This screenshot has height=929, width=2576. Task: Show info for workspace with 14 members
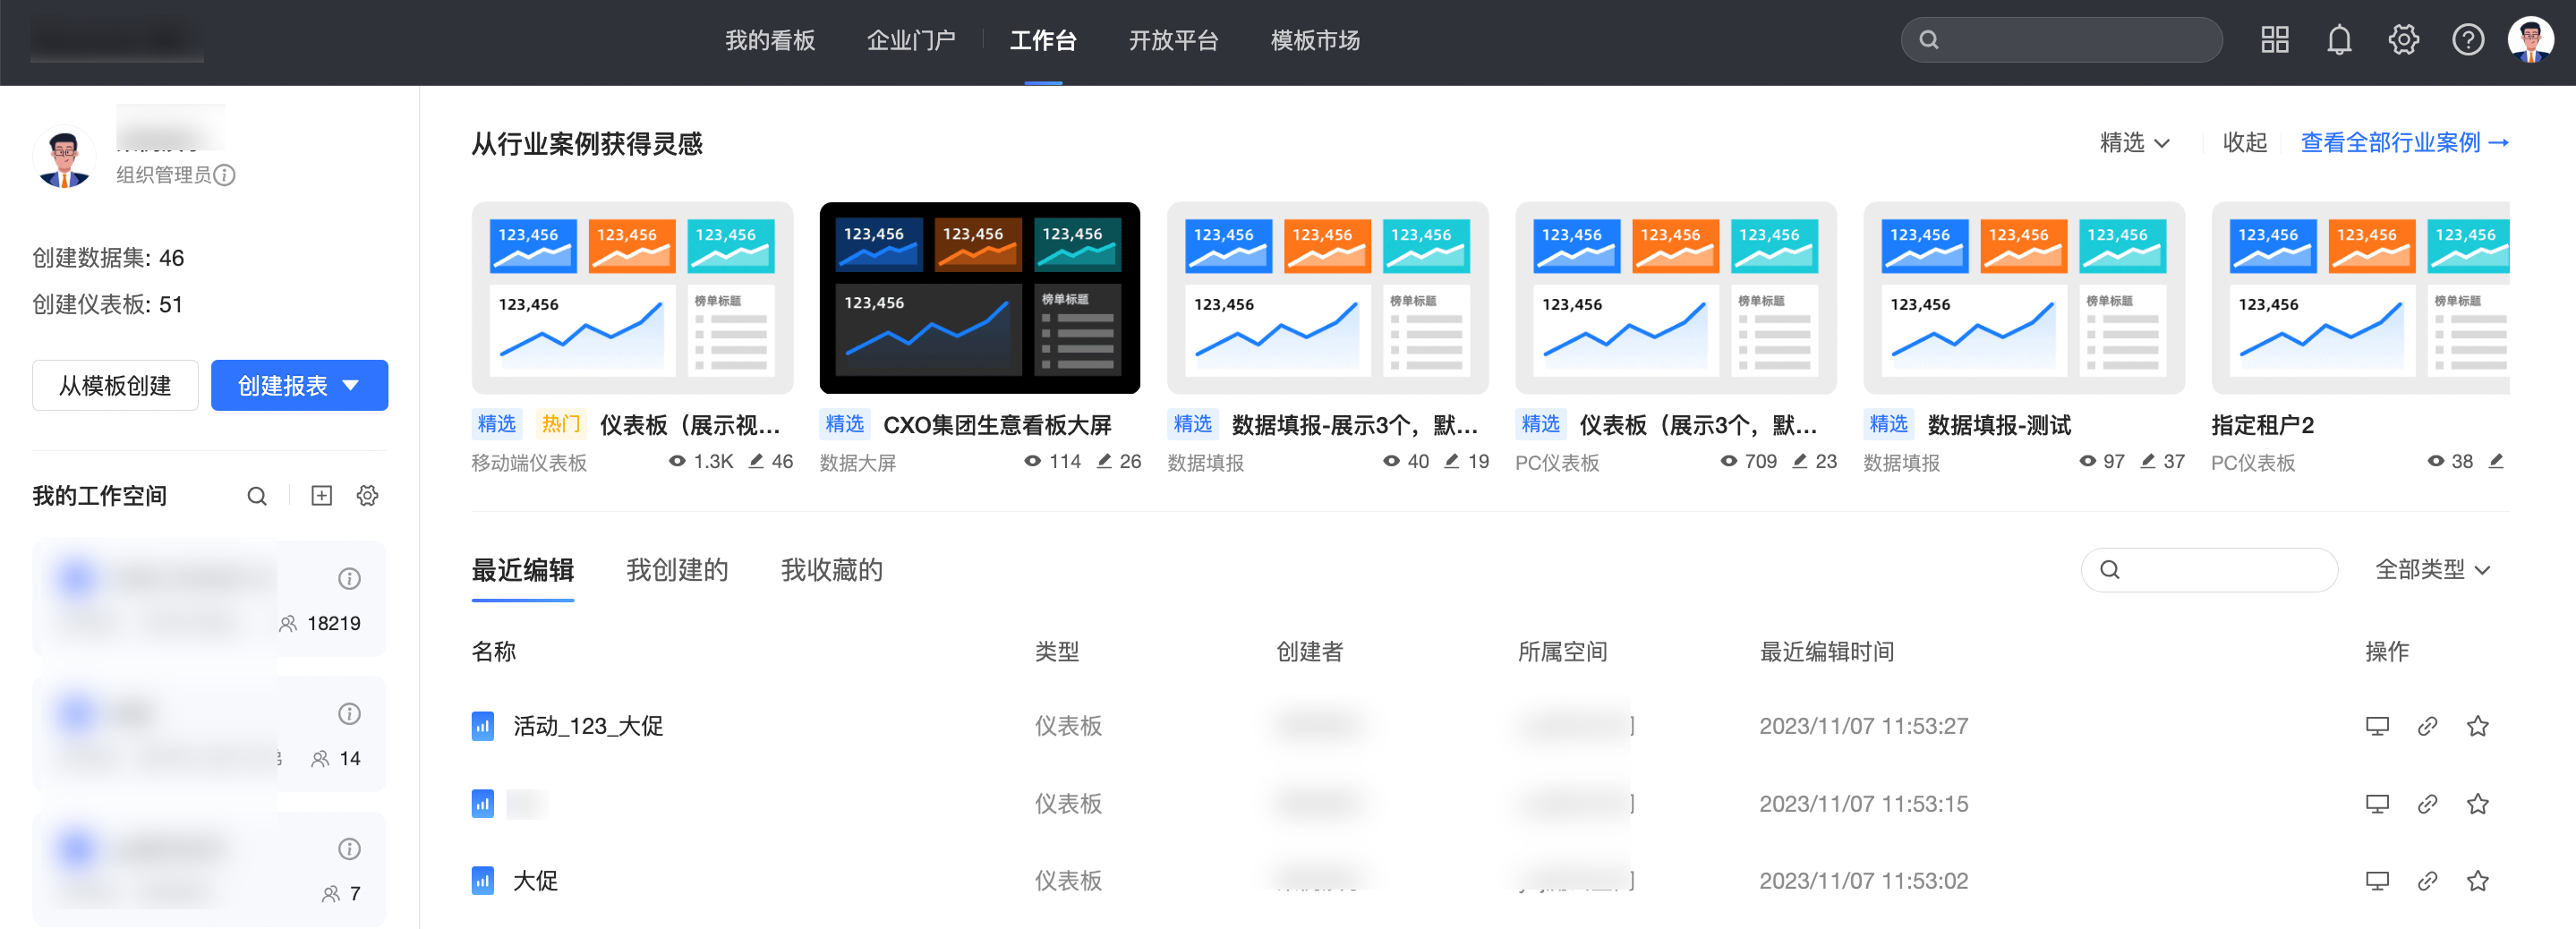pos(349,713)
